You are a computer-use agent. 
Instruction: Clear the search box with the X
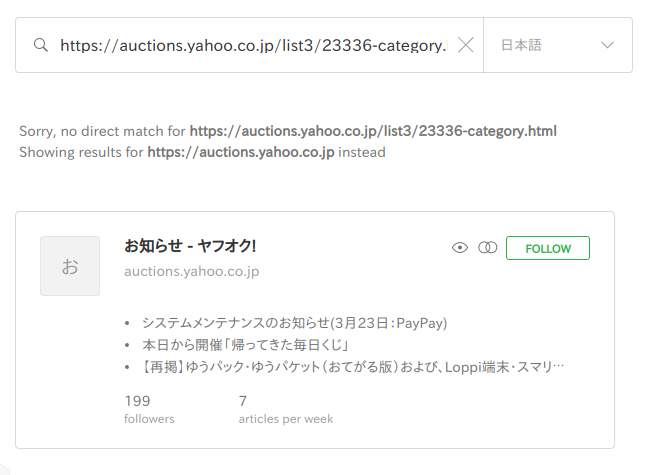465,45
